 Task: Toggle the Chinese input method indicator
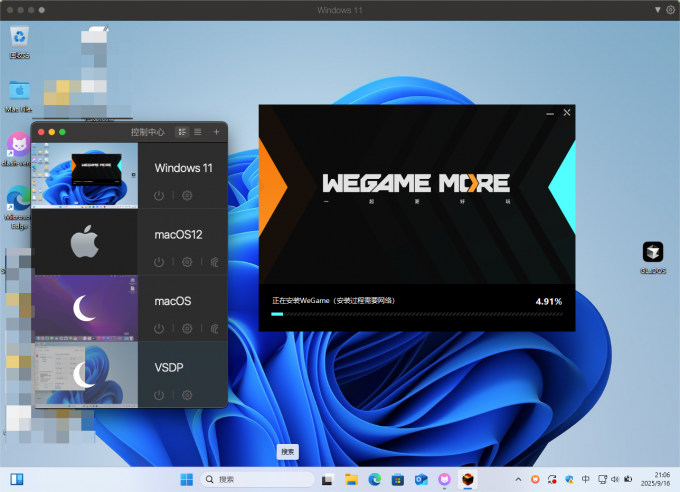[586, 479]
